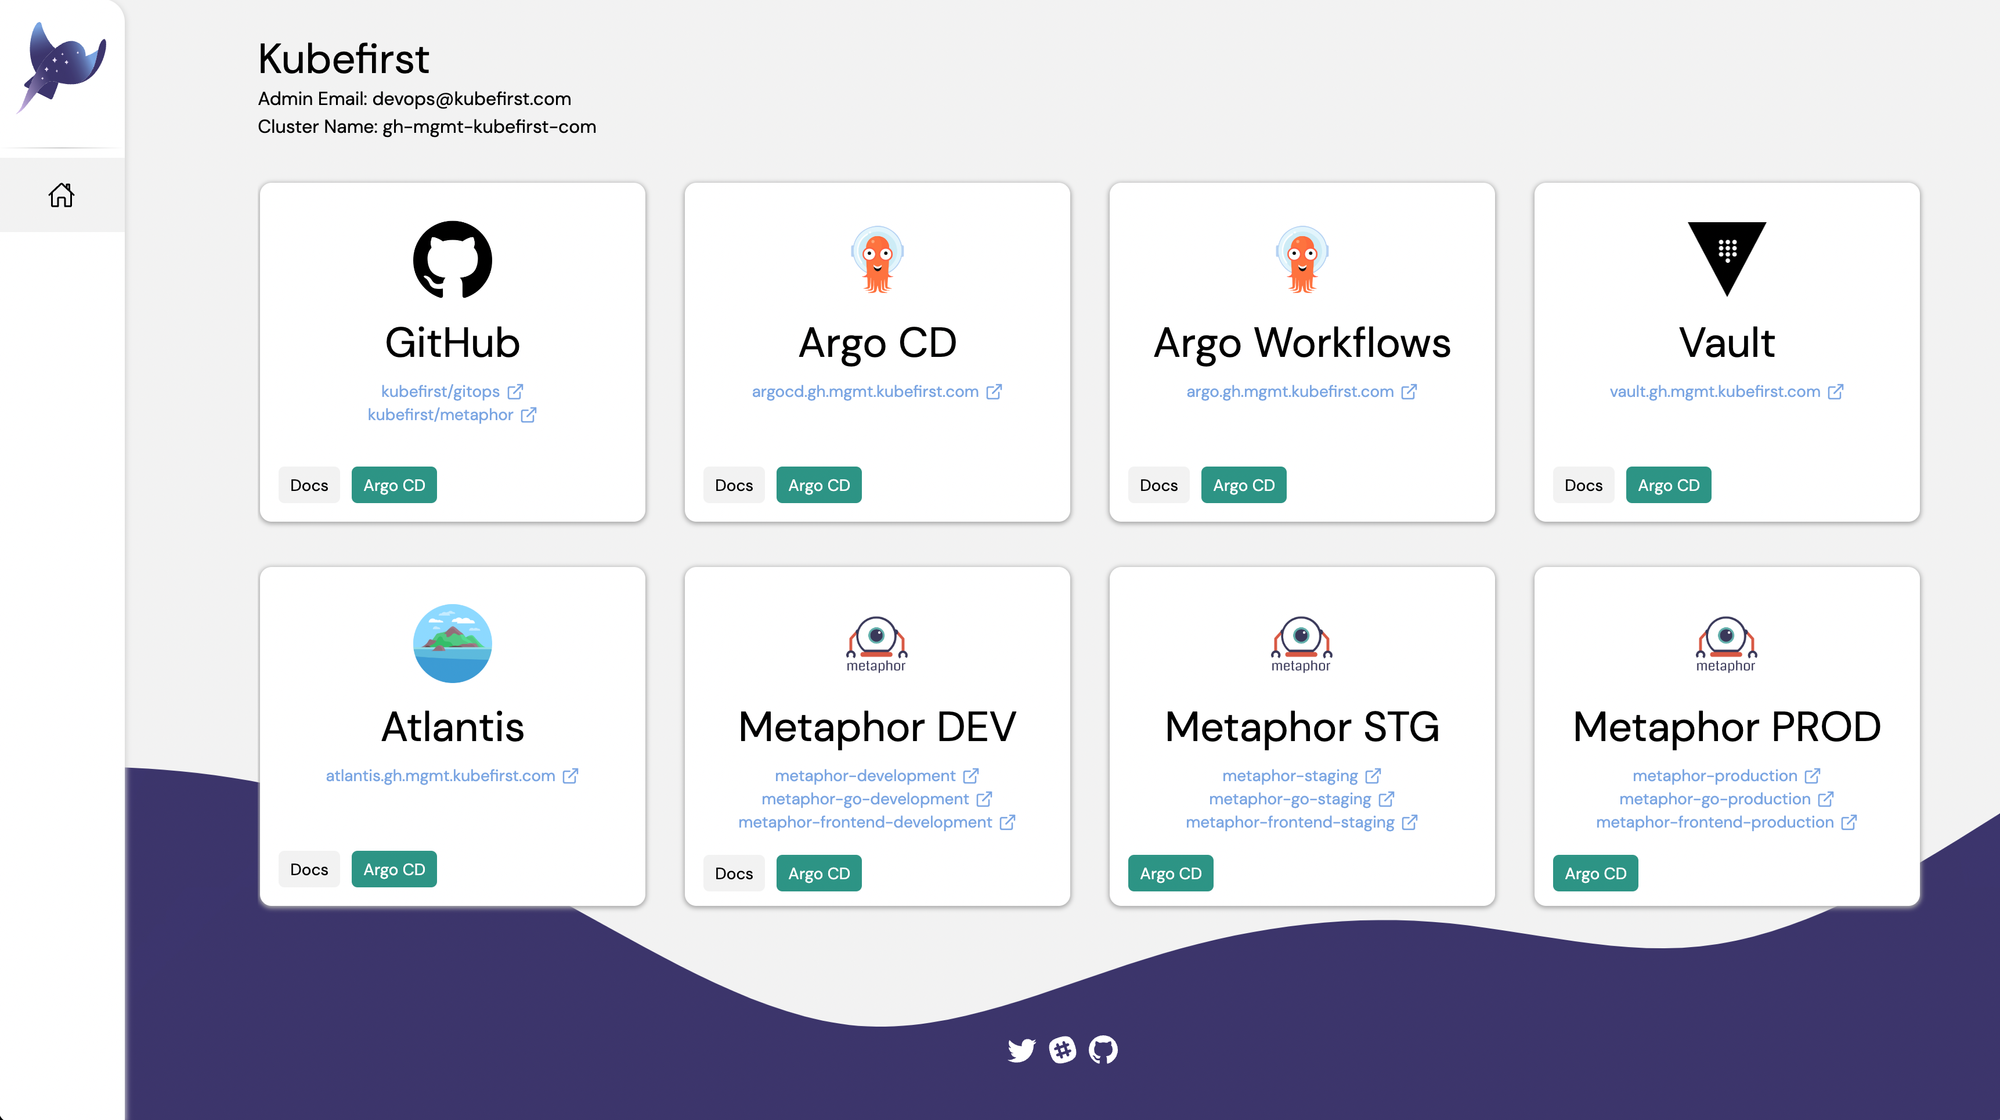Open the metaphor-go-development link
This screenshot has height=1120, width=2000.
point(865,798)
